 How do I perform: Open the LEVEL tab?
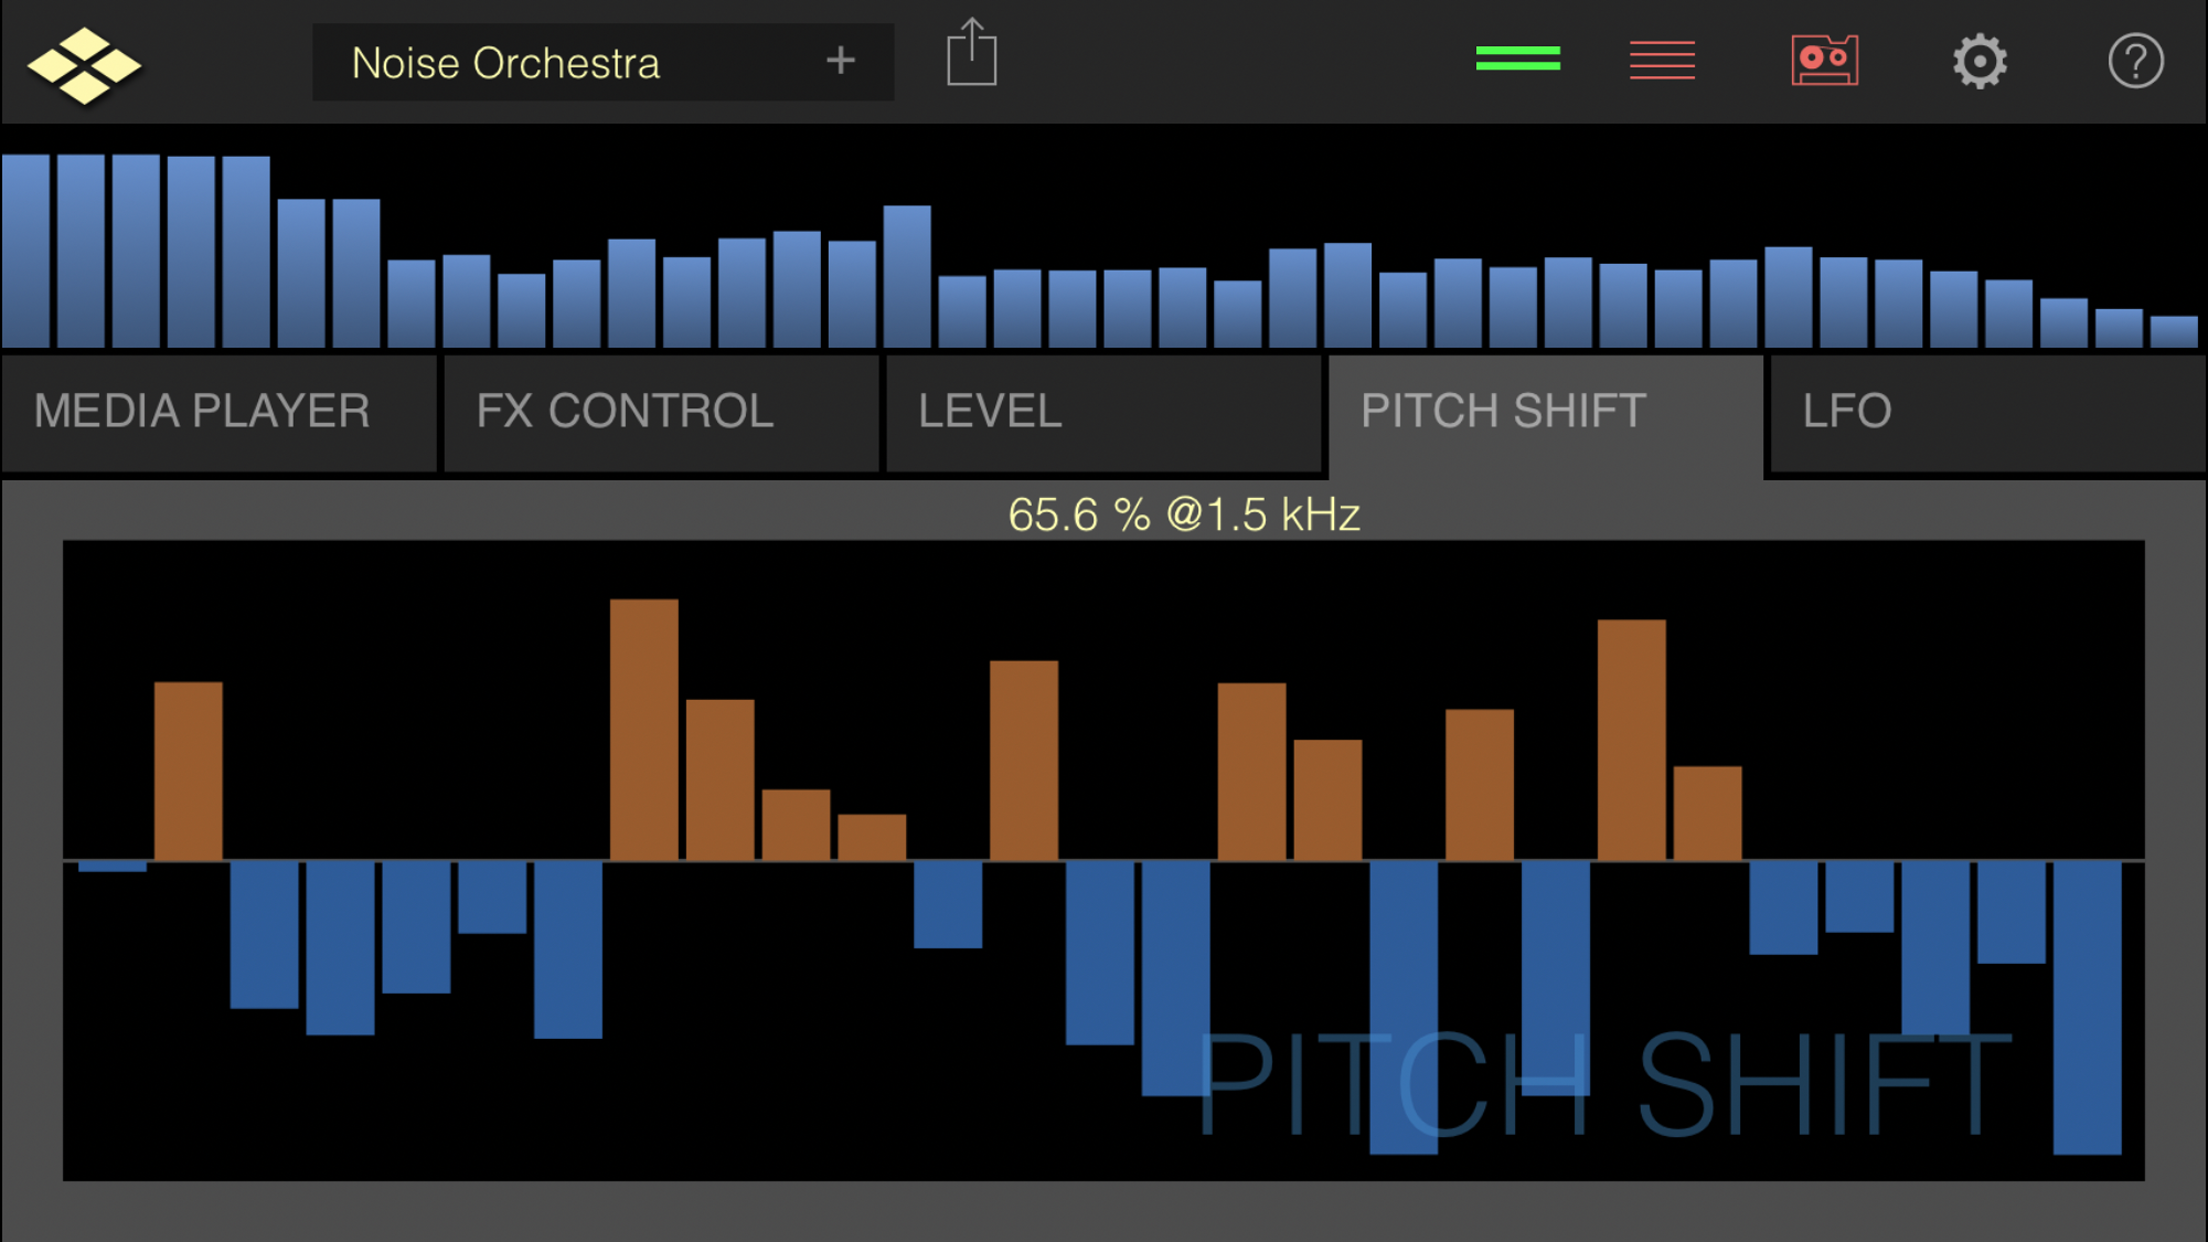tap(1102, 412)
